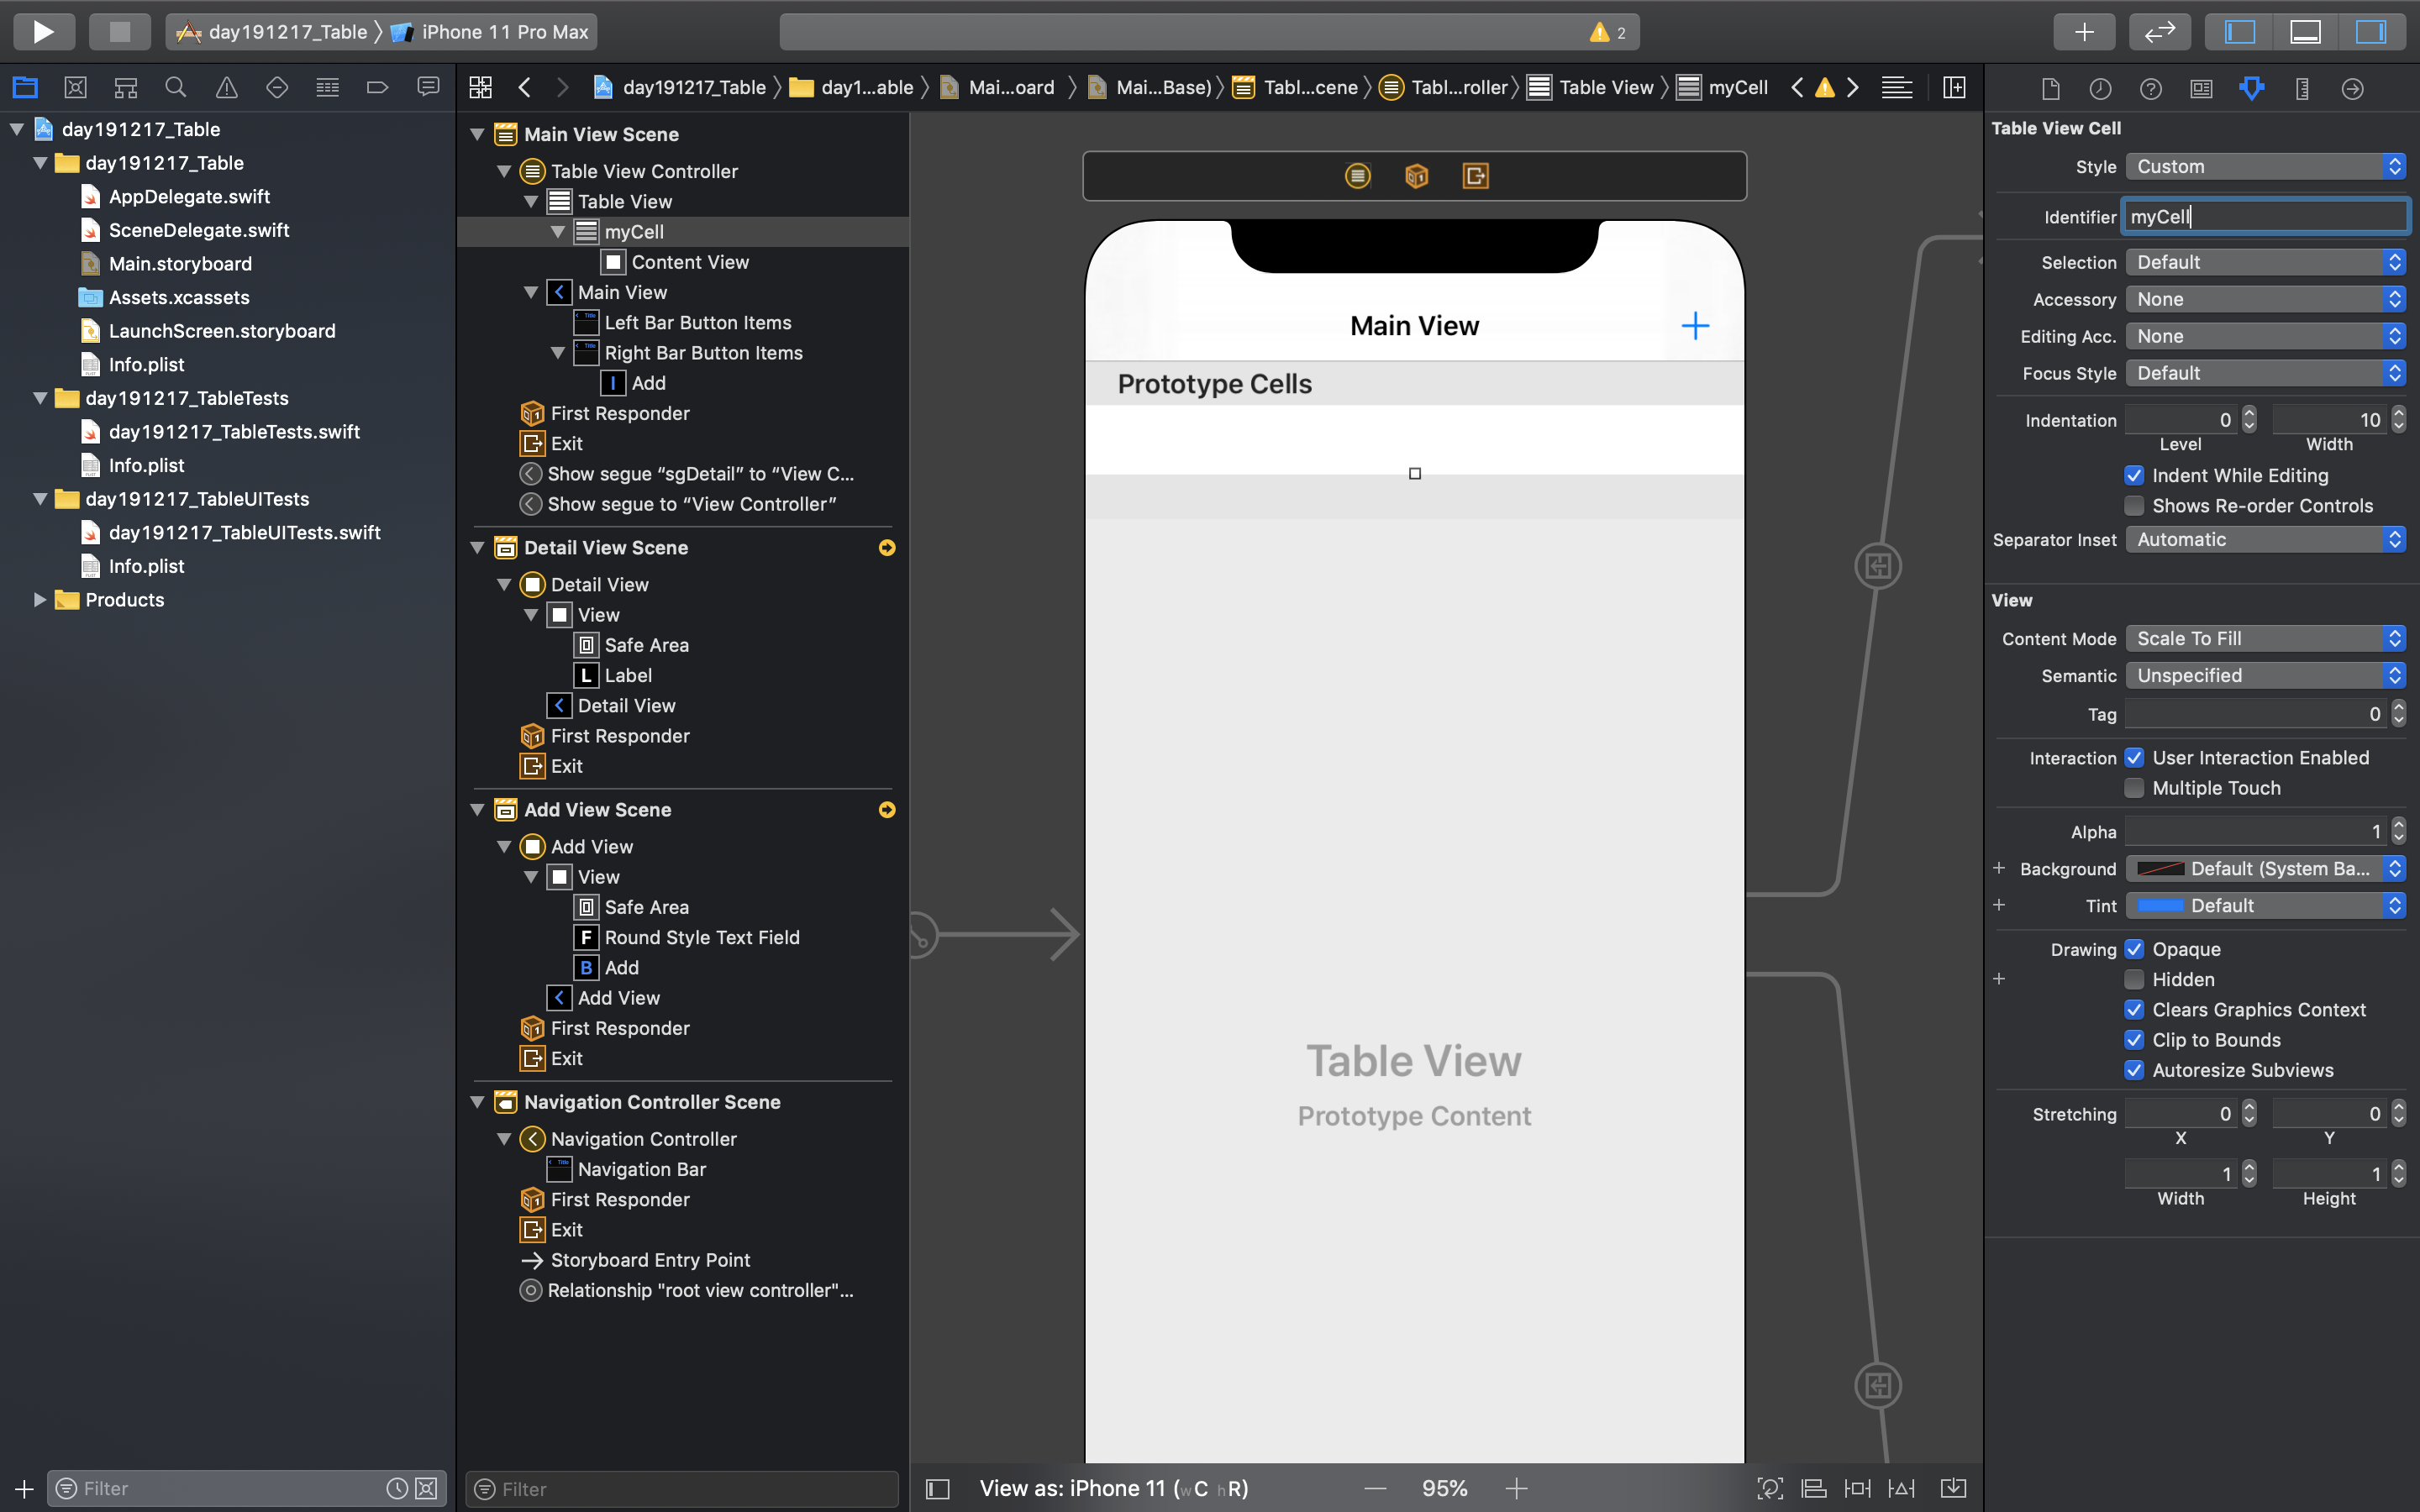This screenshot has height=1512, width=2420.
Task: Click the Run (play) button
Action: coord(43,32)
